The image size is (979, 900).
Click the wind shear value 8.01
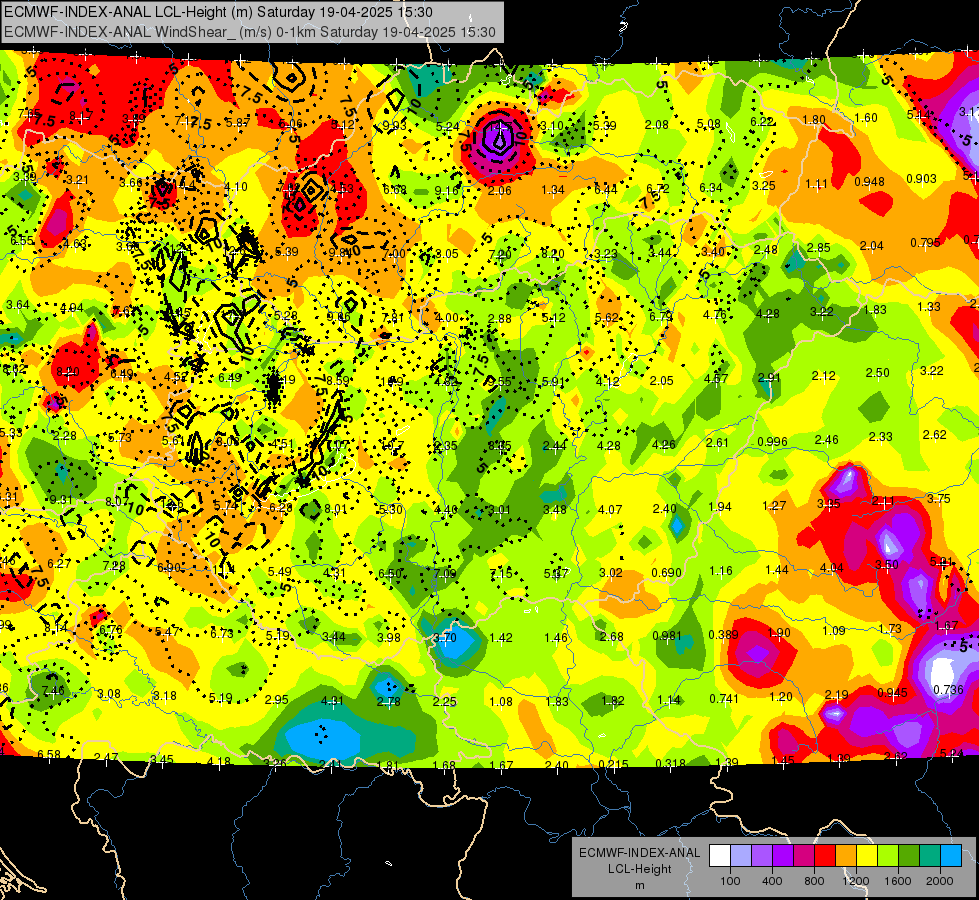335,509
